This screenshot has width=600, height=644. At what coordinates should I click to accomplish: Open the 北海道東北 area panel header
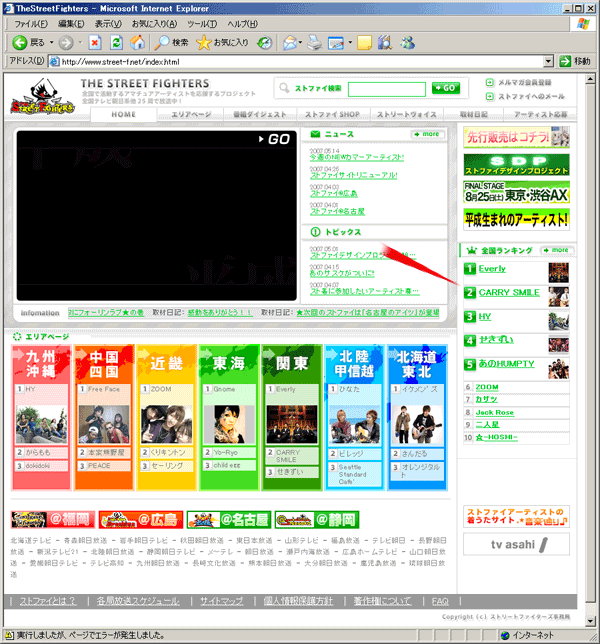click(x=416, y=364)
